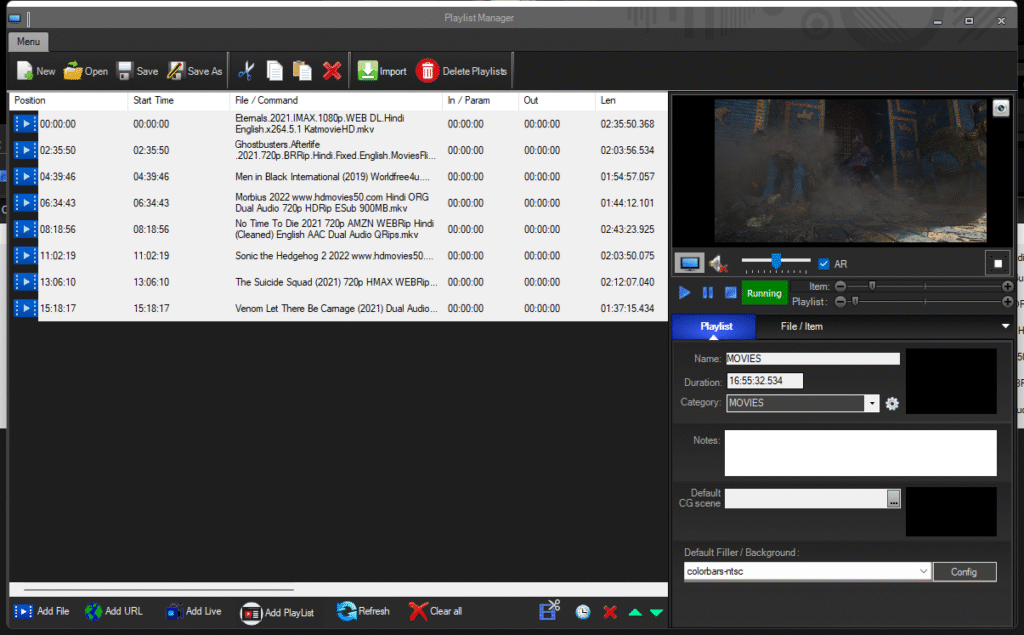Click the Running status toggle
The width and height of the screenshot is (1024, 635).
(765, 293)
